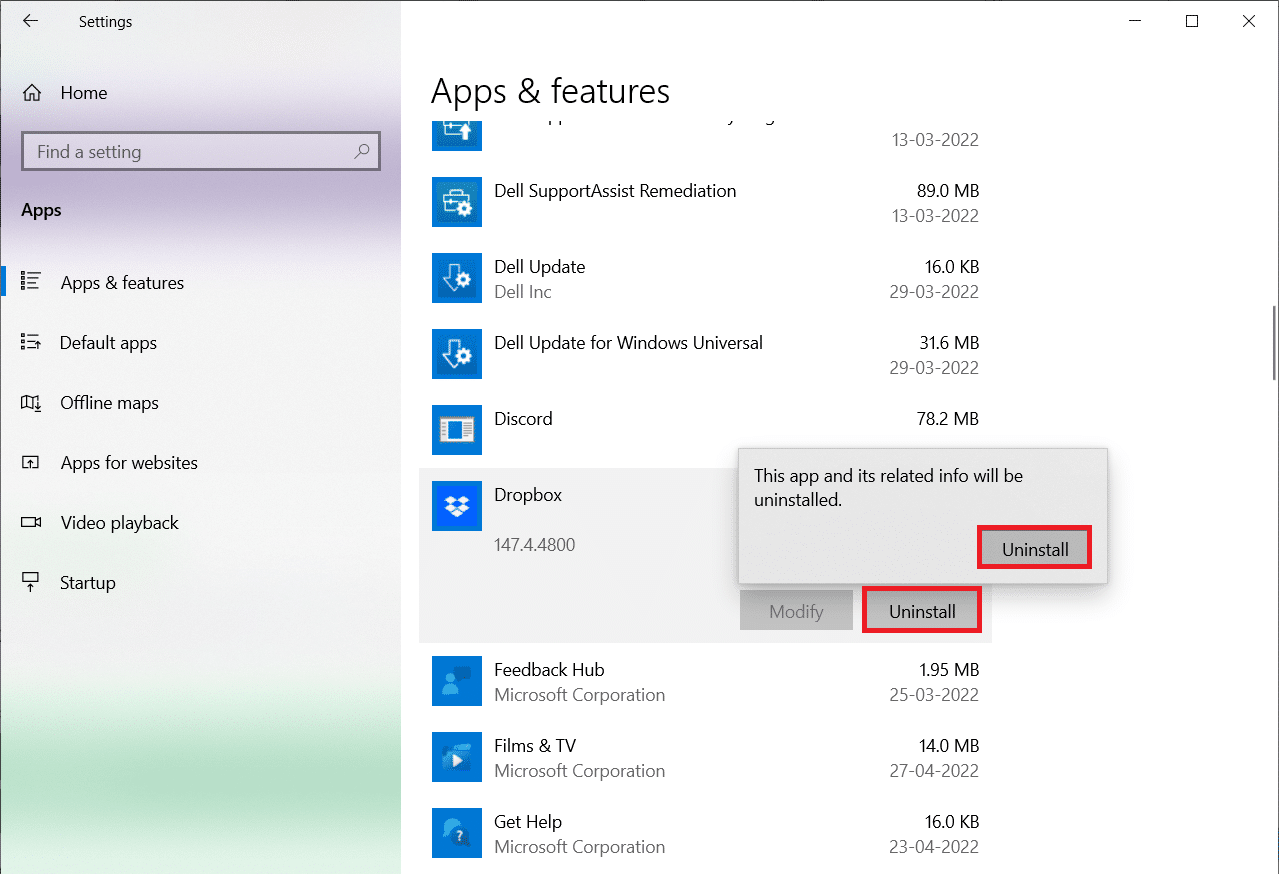Go to Home in Settings
This screenshot has height=874, width=1279.
point(200,93)
